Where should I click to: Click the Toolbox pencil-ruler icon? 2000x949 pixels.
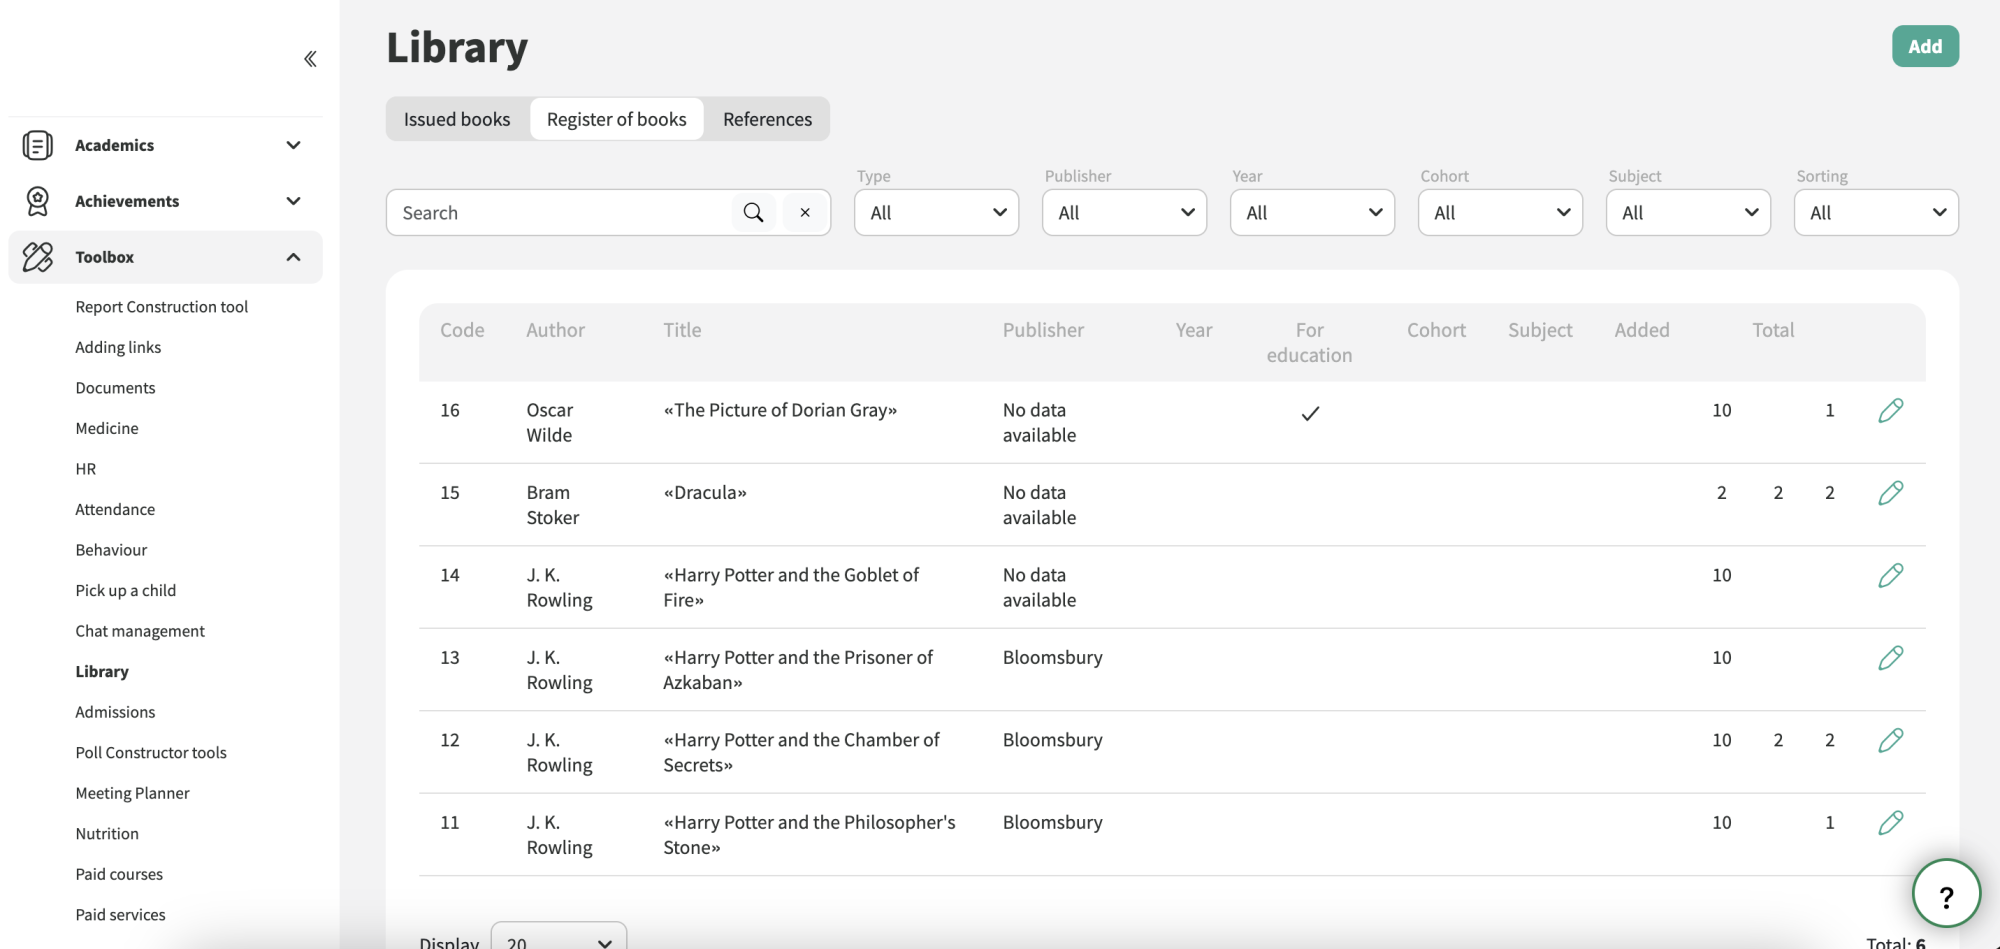click(38, 257)
